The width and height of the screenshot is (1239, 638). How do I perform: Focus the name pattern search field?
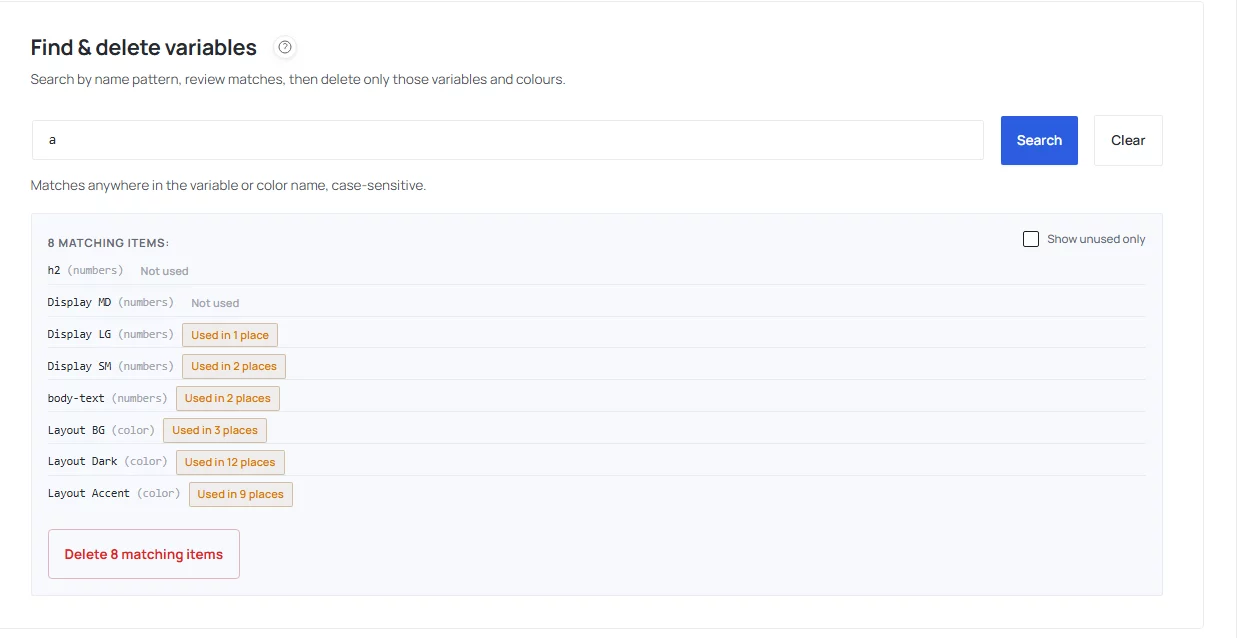[x=508, y=140]
